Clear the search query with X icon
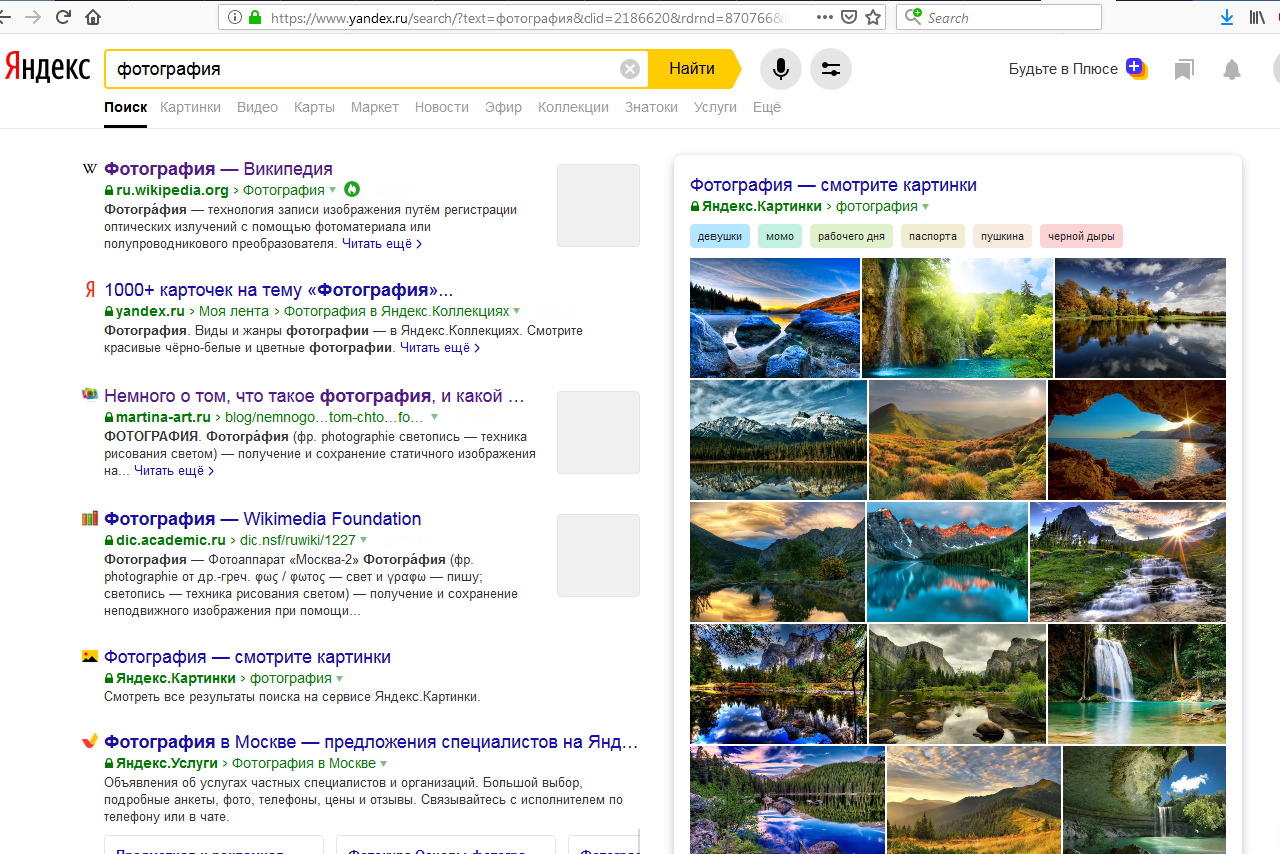This screenshot has width=1280, height=854. click(629, 69)
